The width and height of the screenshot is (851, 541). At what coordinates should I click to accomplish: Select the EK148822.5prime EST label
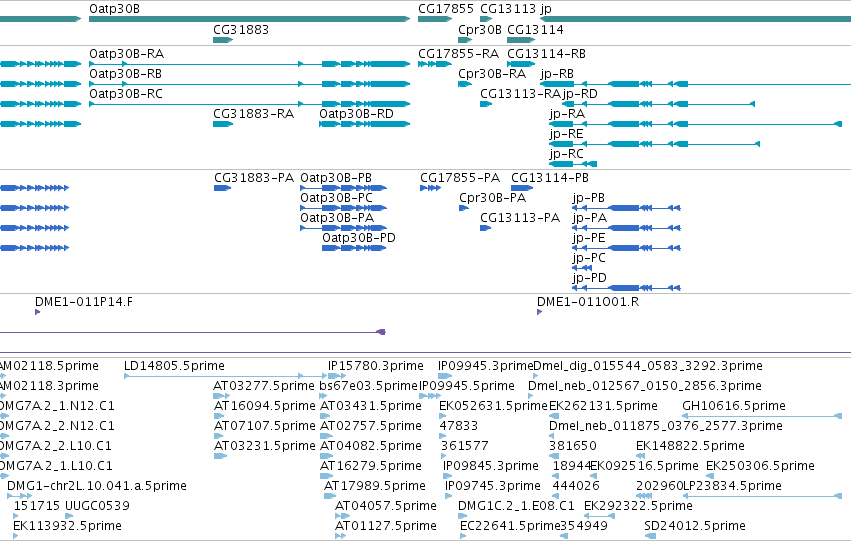[690, 447]
